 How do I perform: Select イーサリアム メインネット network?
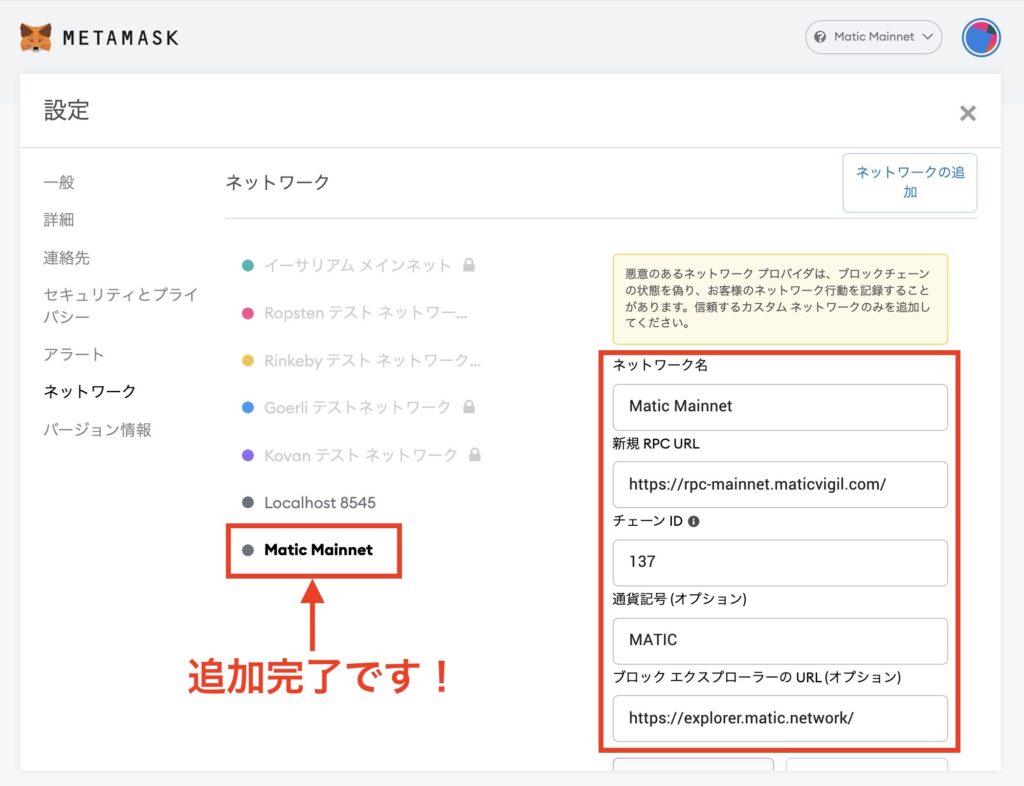click(x=358, y=265)
